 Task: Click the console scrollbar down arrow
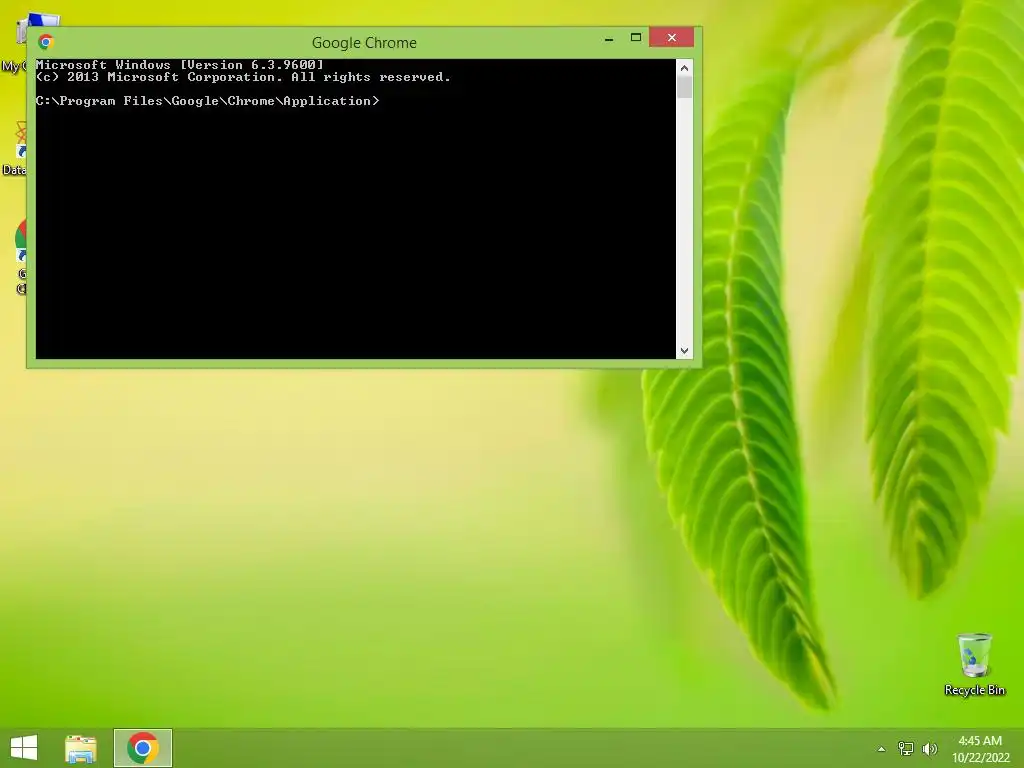[684, 351]
